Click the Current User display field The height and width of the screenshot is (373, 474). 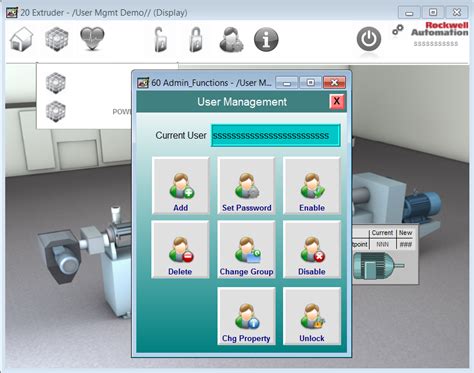point(276,135)
